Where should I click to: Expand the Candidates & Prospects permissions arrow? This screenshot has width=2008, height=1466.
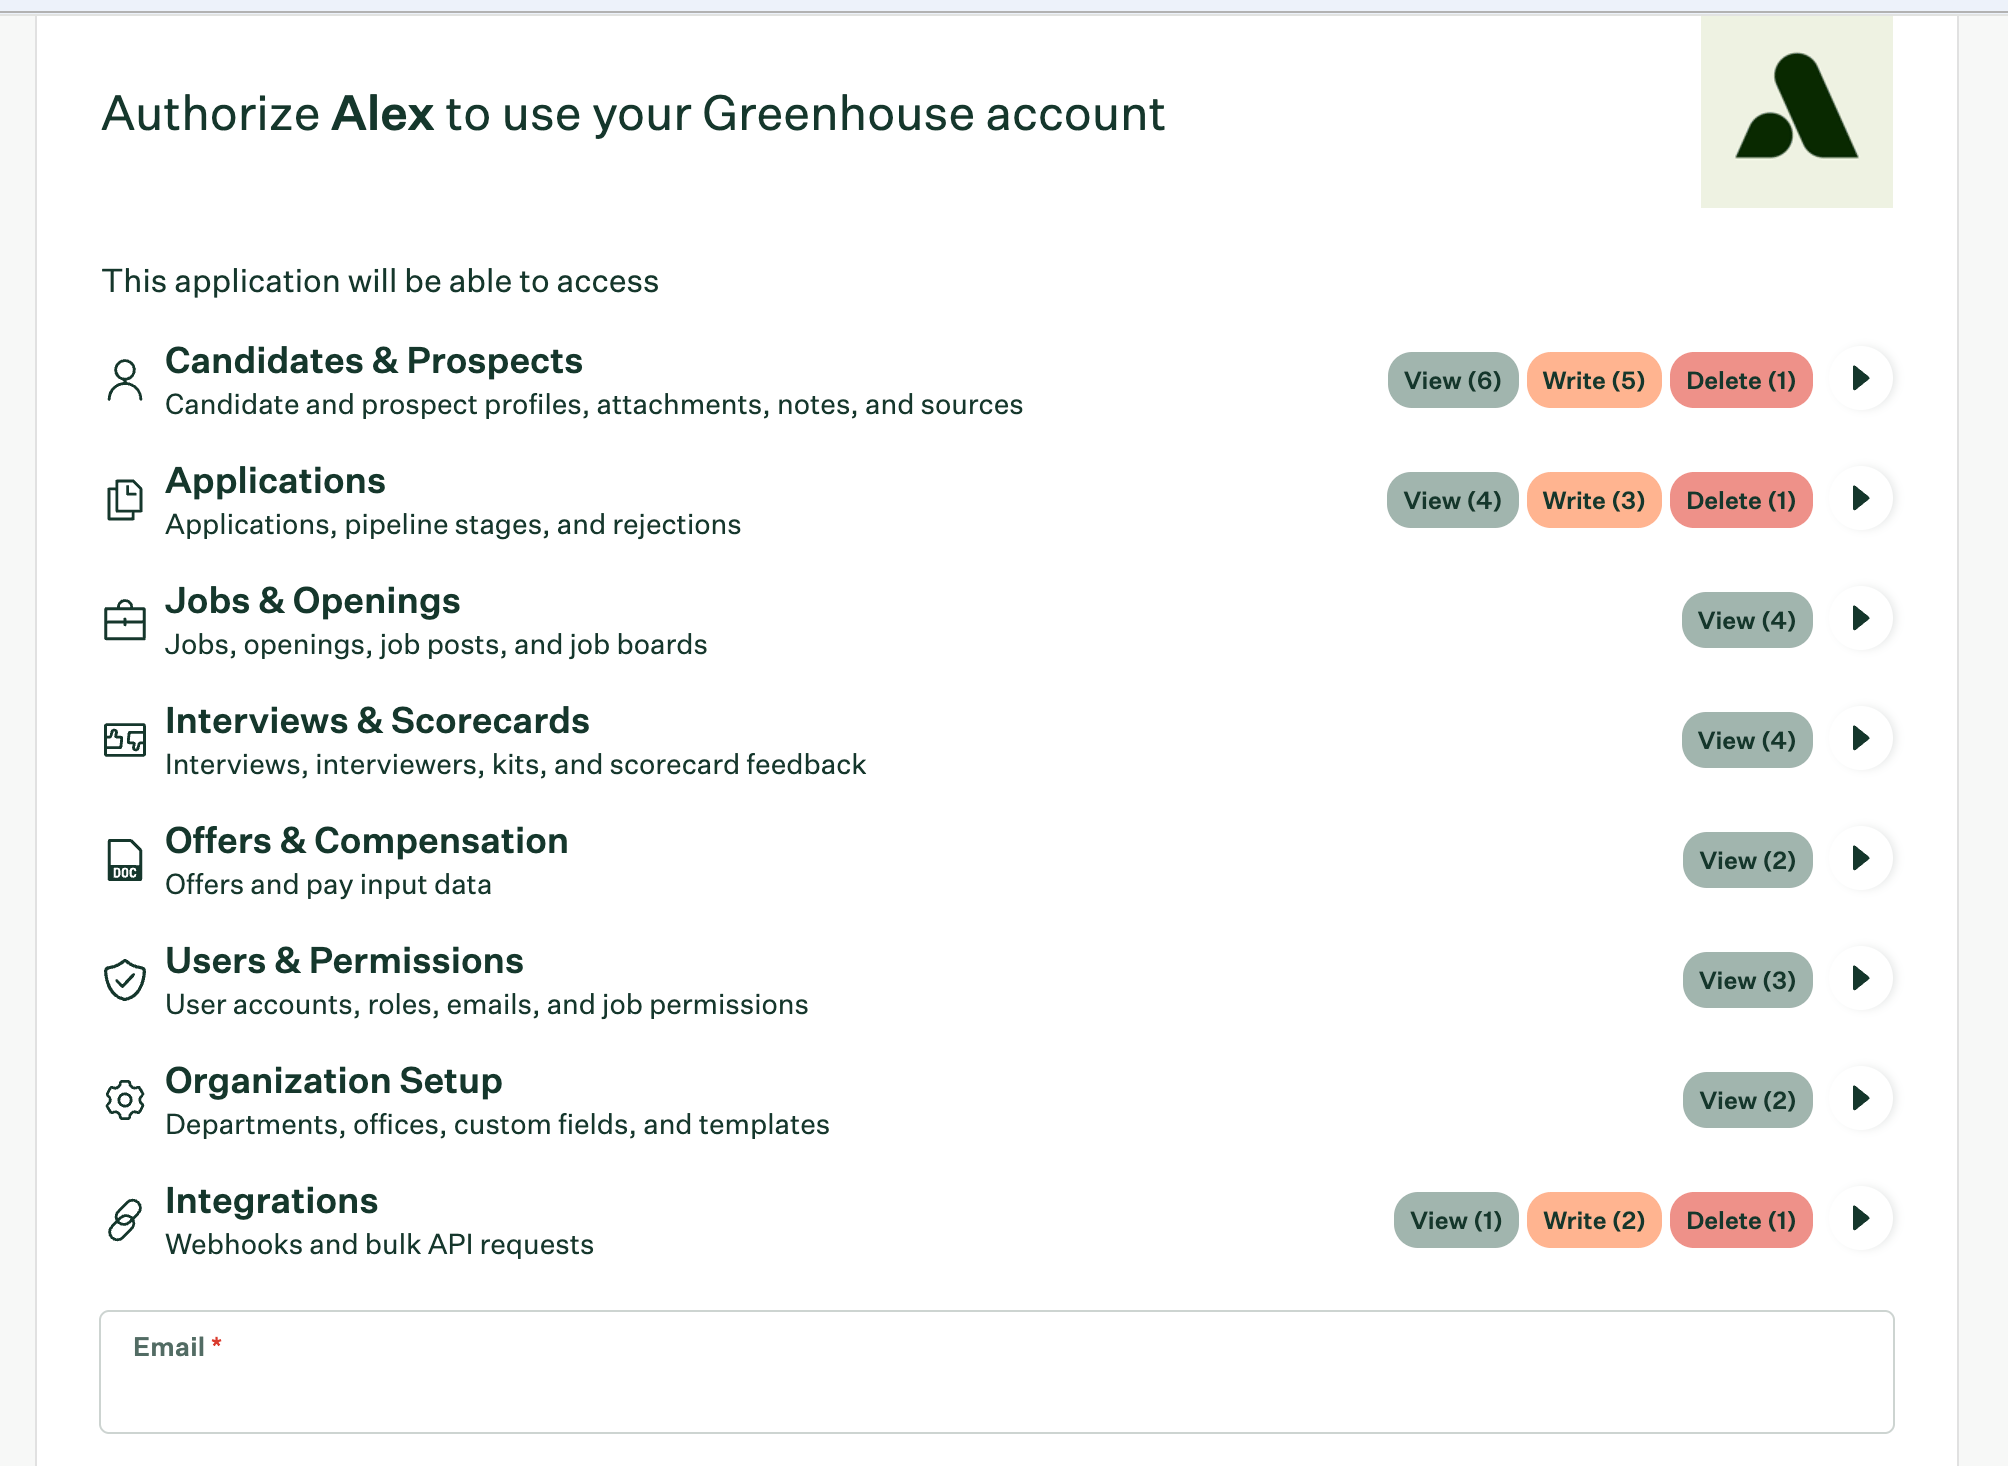pyautogui.click(x=1861, y=379)
